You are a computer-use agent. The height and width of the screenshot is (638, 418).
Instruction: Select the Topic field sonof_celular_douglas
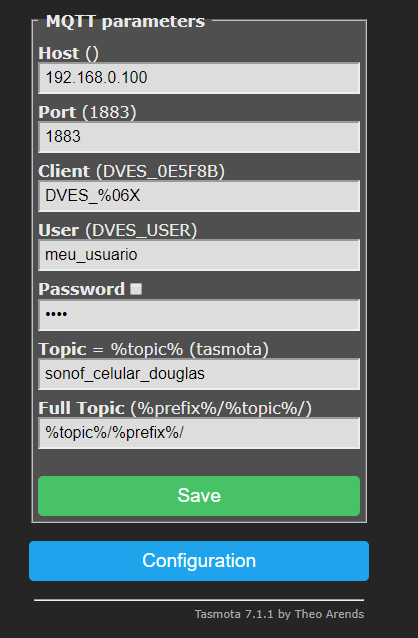(199, 374)
